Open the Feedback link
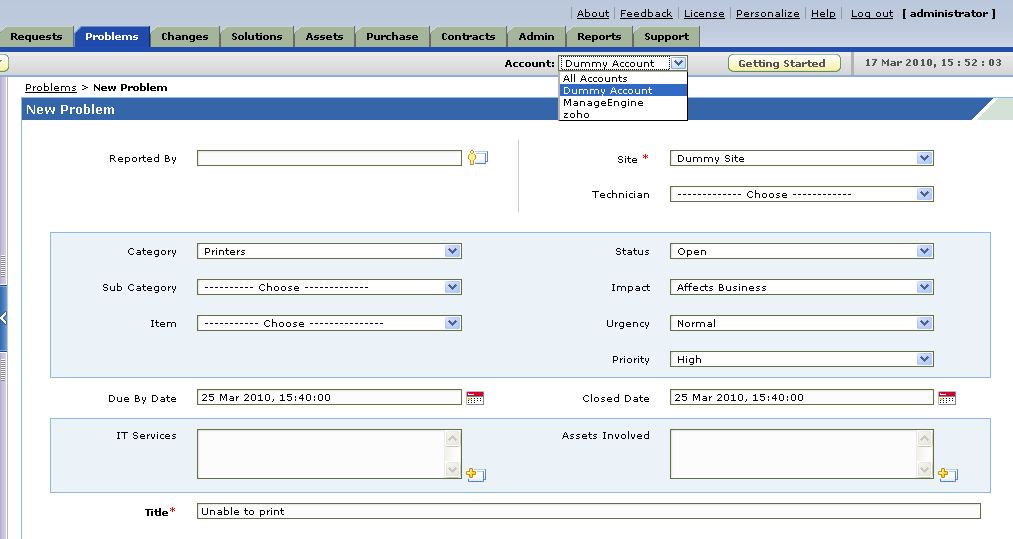 (646, 14)
